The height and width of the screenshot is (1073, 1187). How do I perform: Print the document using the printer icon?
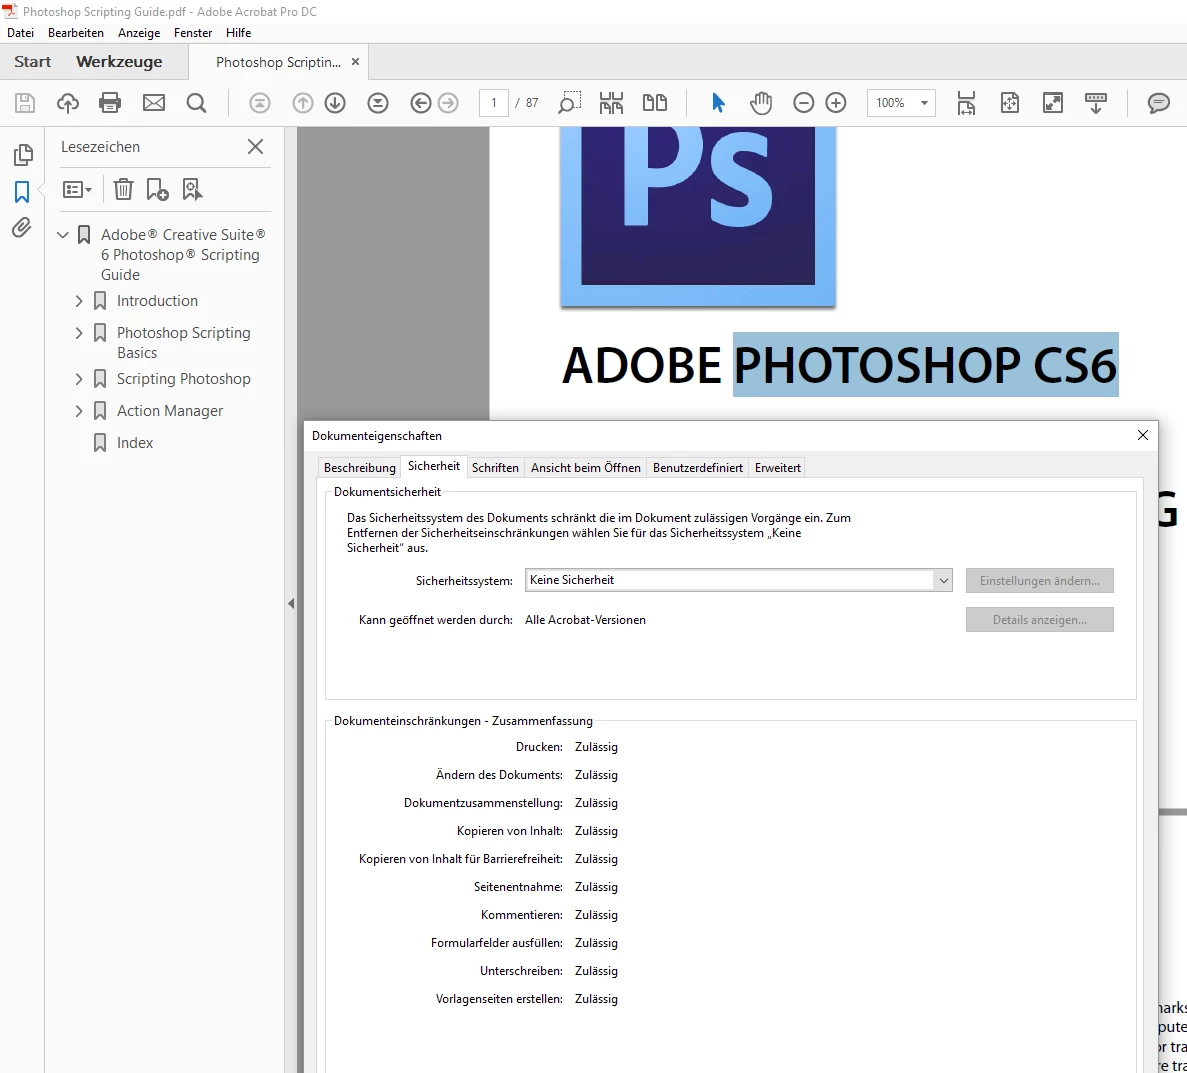click(110, 102)
